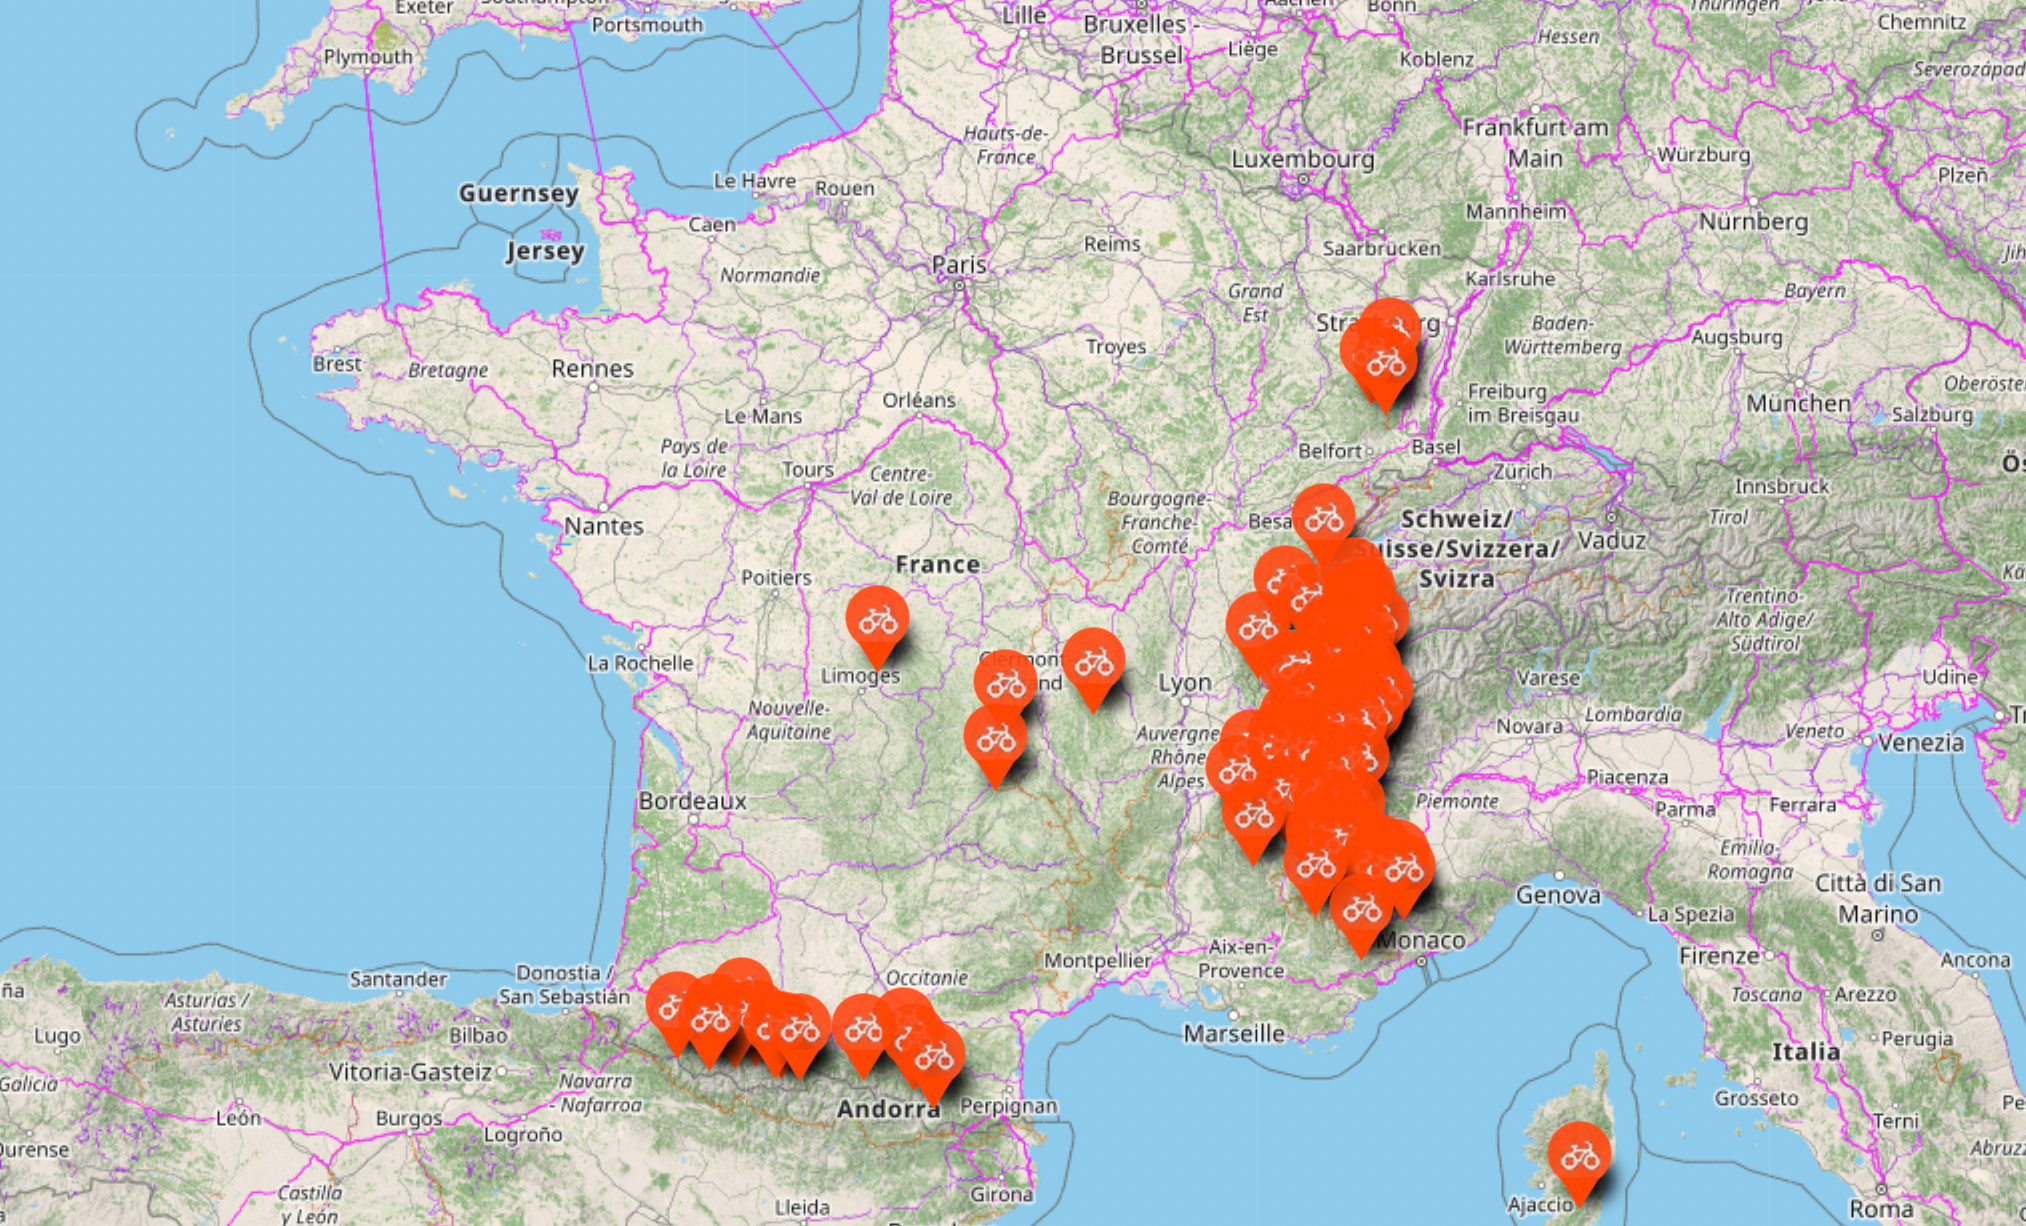Click the Caen city label
Image resolution: width=2026 pixels, height=1226 pixels.
pyautogui.click(x=711, y=225)
